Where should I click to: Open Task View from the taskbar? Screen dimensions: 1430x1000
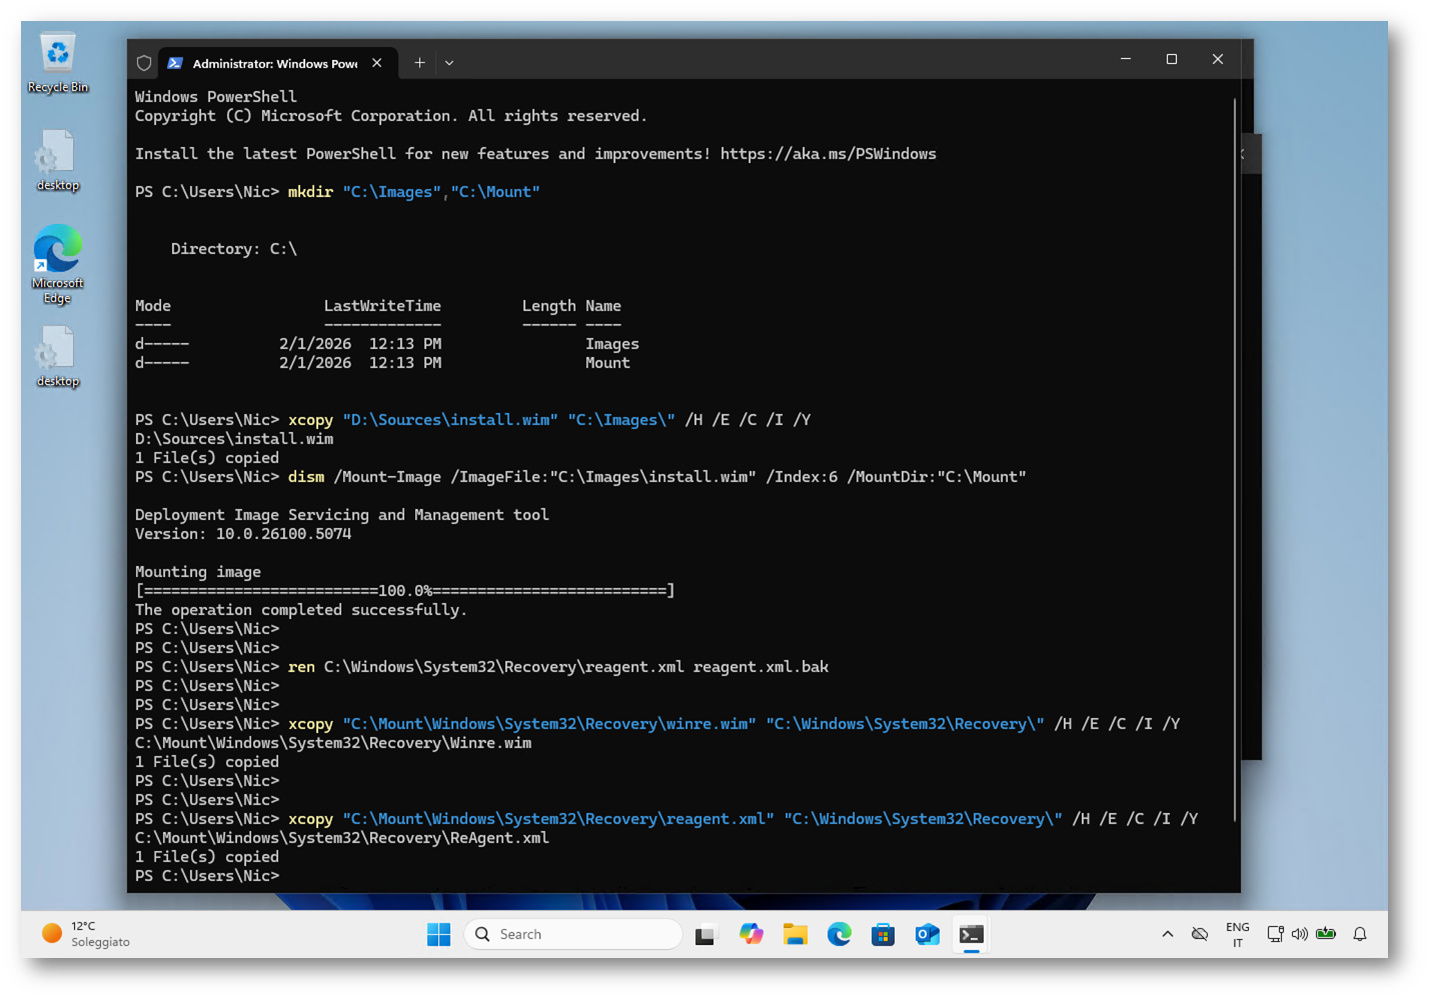click(x=706, y=934)
